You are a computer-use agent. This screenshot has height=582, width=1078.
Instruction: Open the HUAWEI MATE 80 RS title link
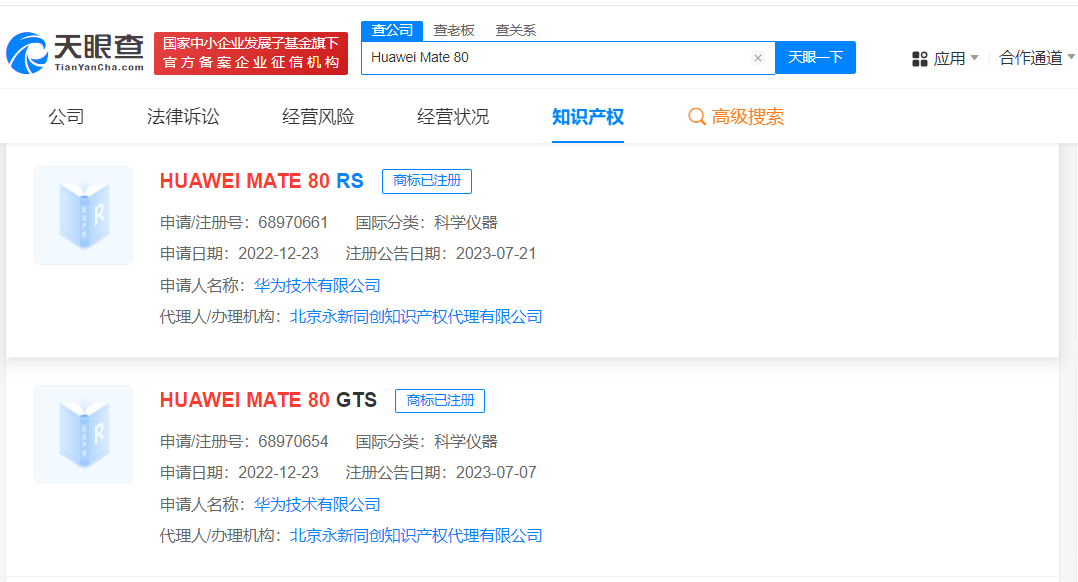point(261,181)
